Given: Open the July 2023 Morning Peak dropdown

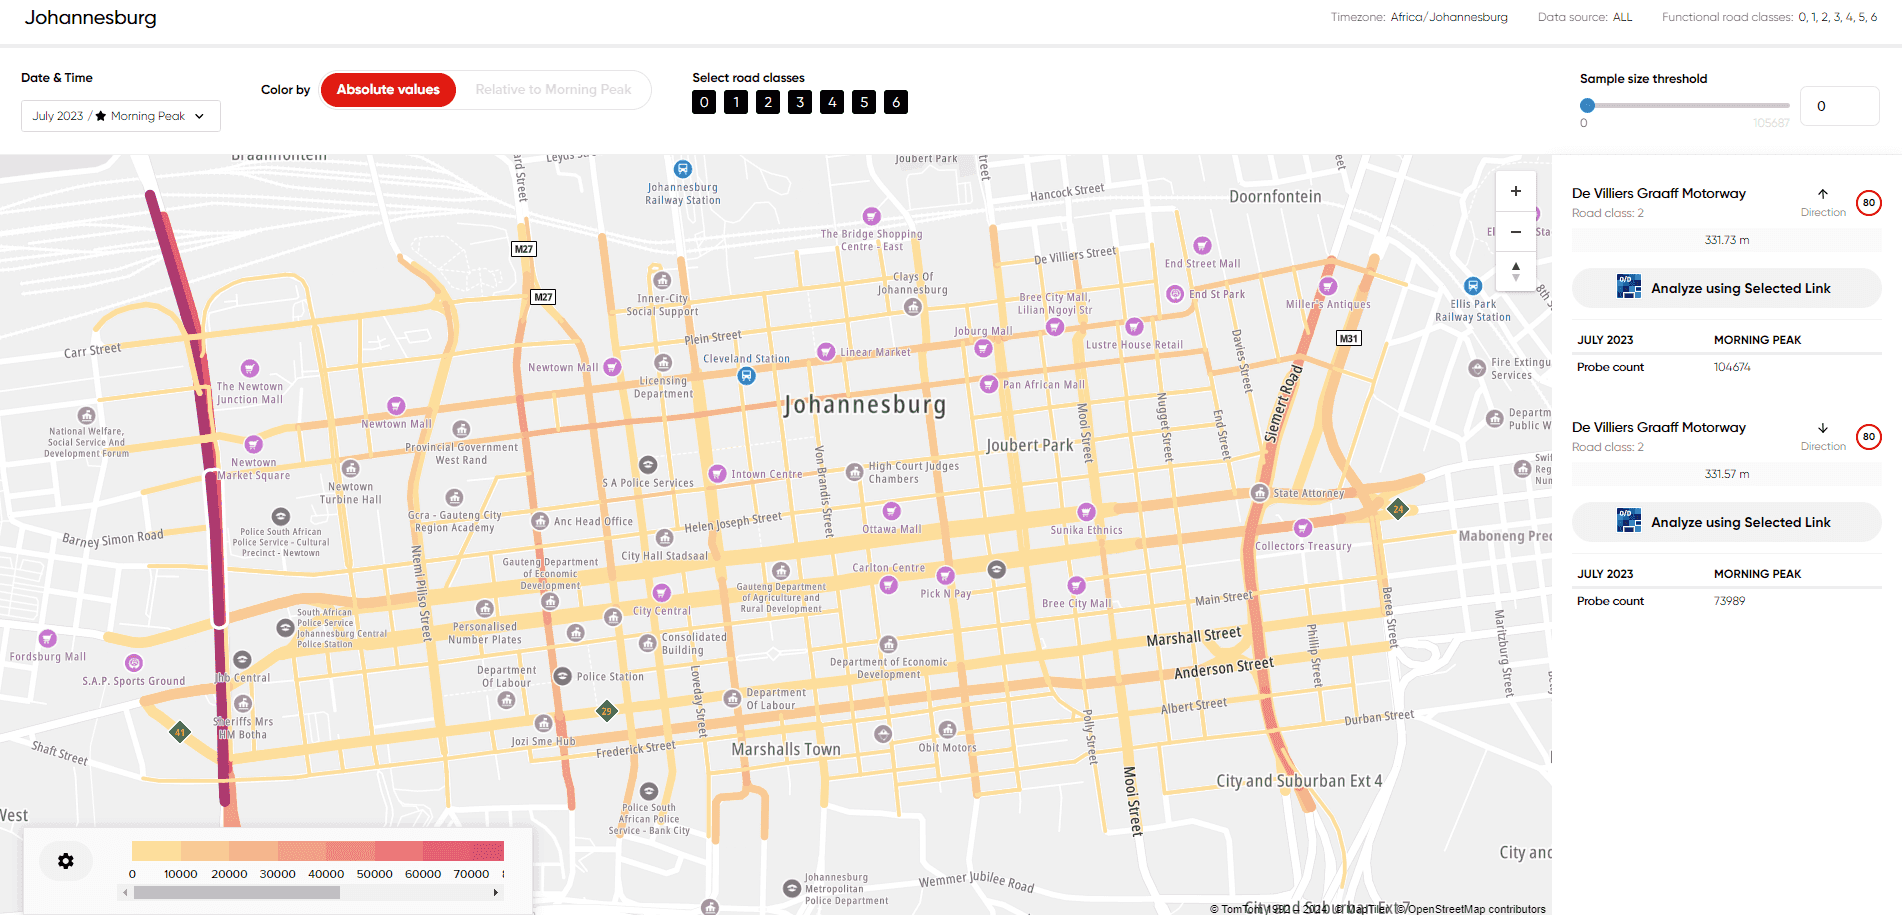Looking at the screenshot, I should click(x=120, y=116).
